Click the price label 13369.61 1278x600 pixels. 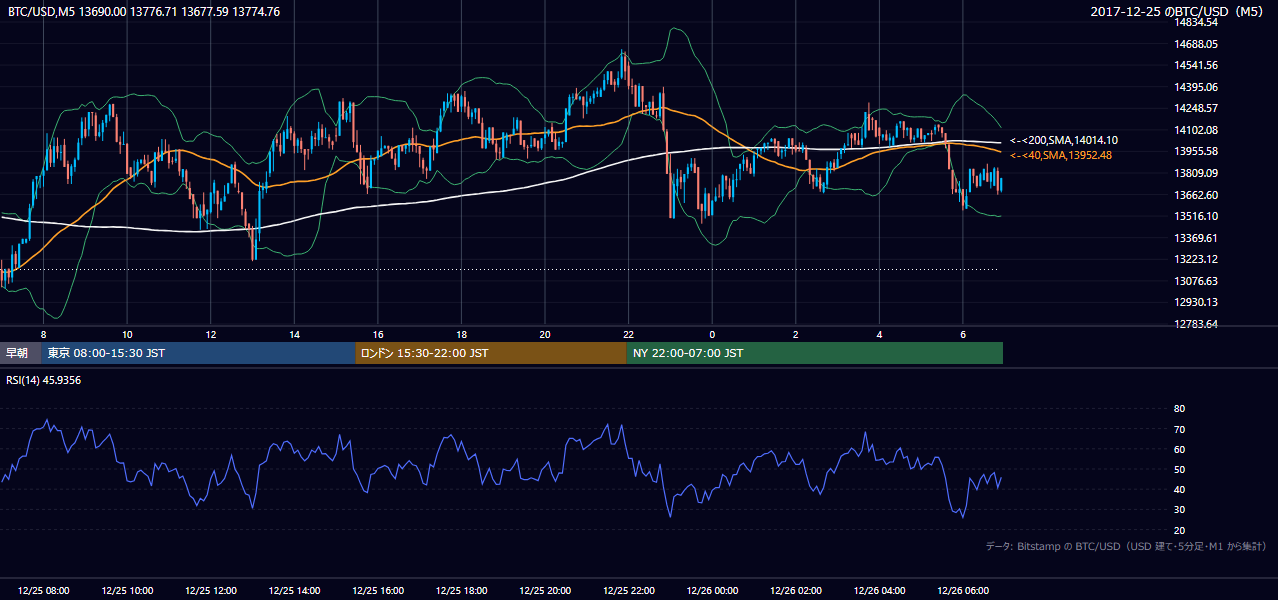pyautogui.click(x=1196, y=238)
